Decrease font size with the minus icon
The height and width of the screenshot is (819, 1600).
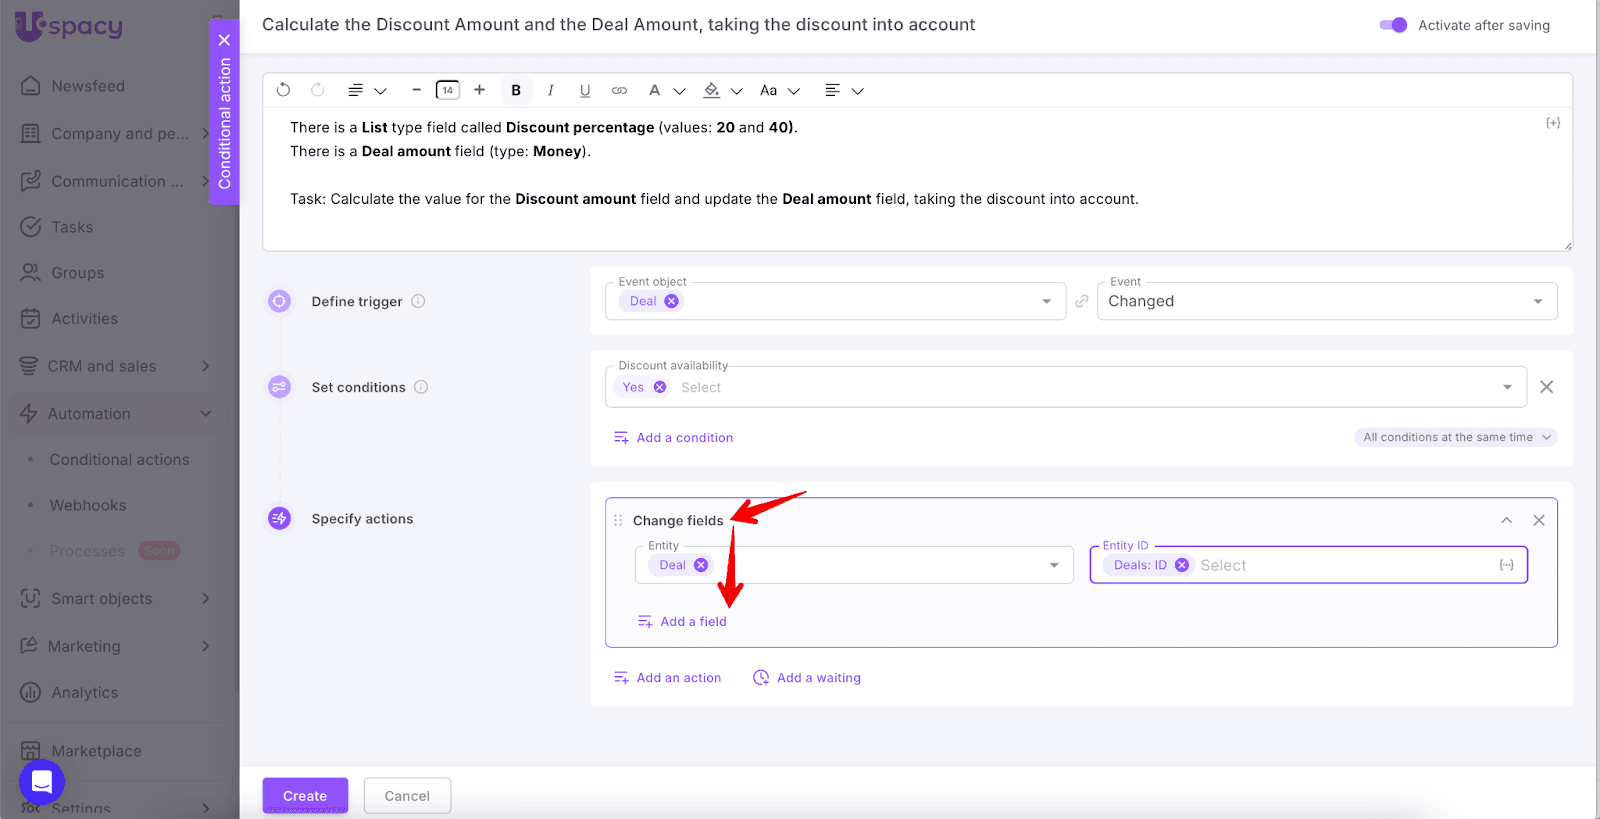[416, 90]
